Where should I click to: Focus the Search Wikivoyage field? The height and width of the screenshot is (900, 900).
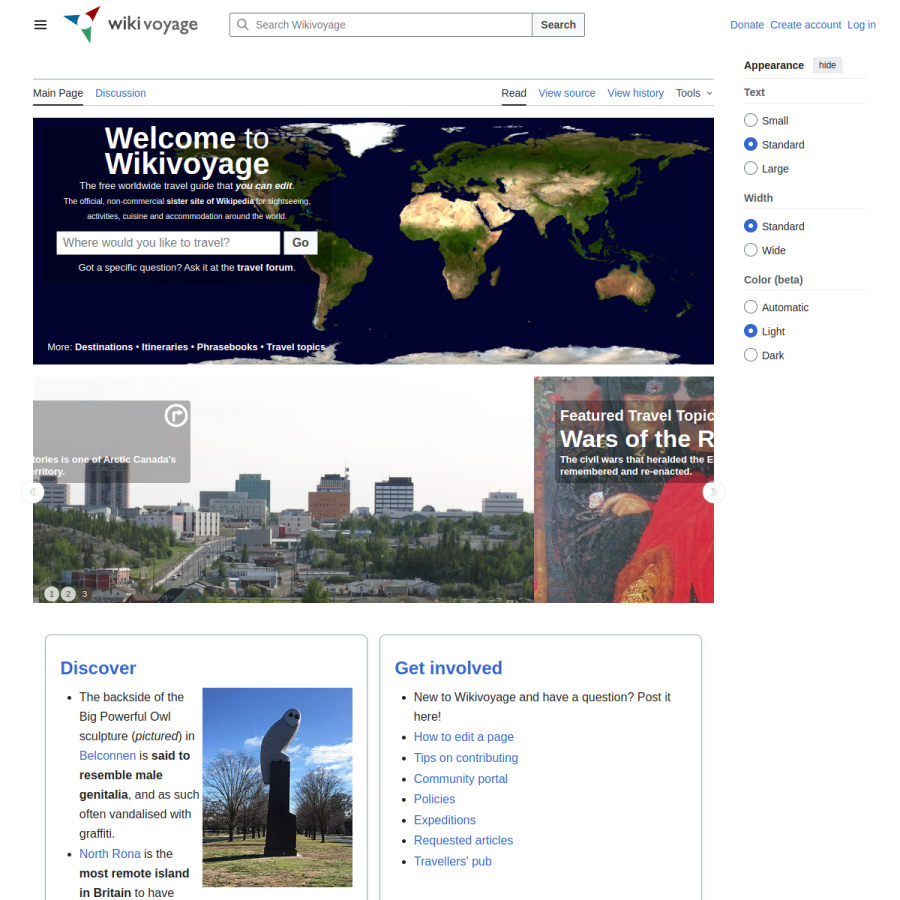(x=381, y=25)
